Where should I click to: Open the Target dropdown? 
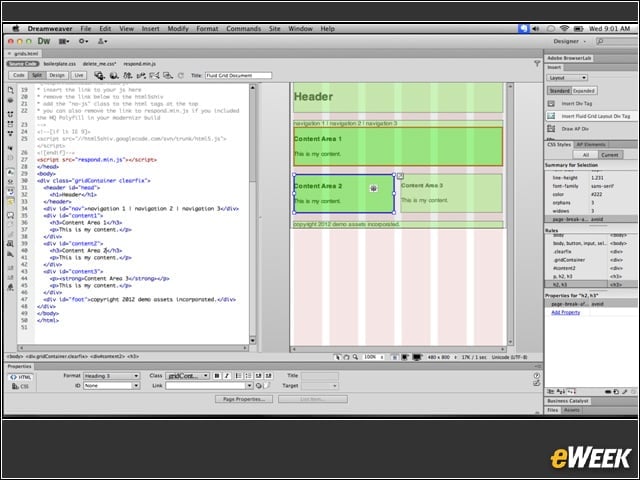pos(320,386)
